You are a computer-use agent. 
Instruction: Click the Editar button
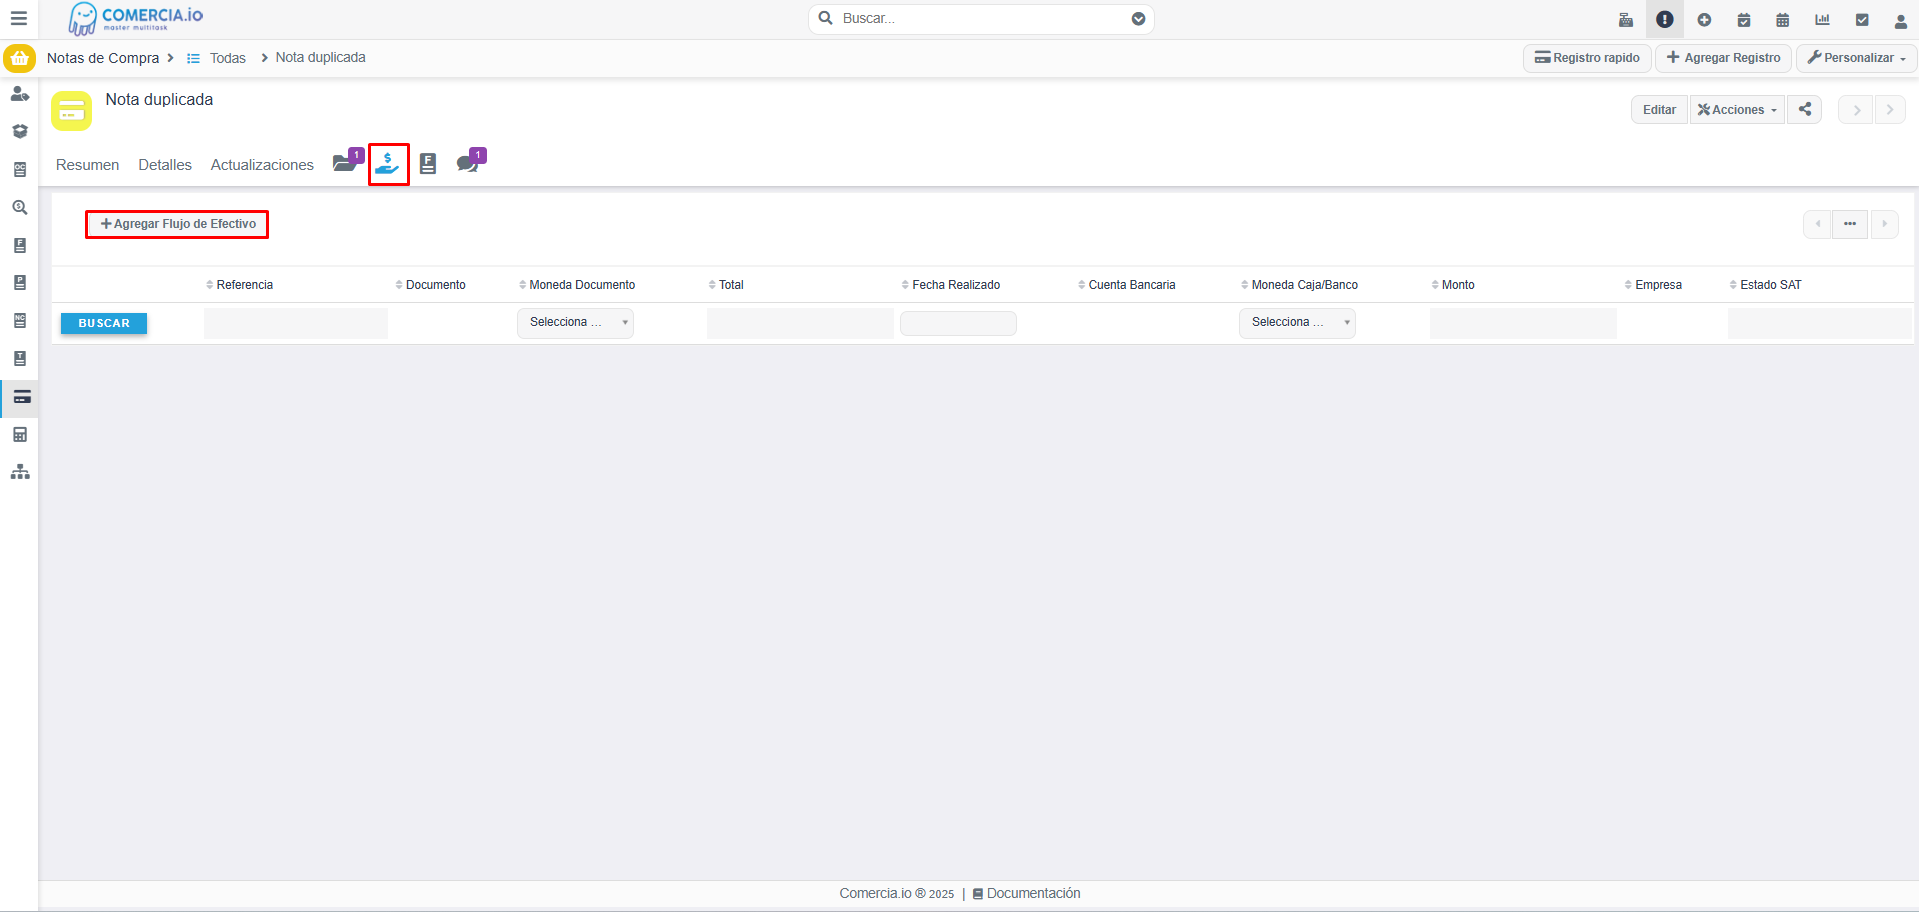(x=1659, y=110)
